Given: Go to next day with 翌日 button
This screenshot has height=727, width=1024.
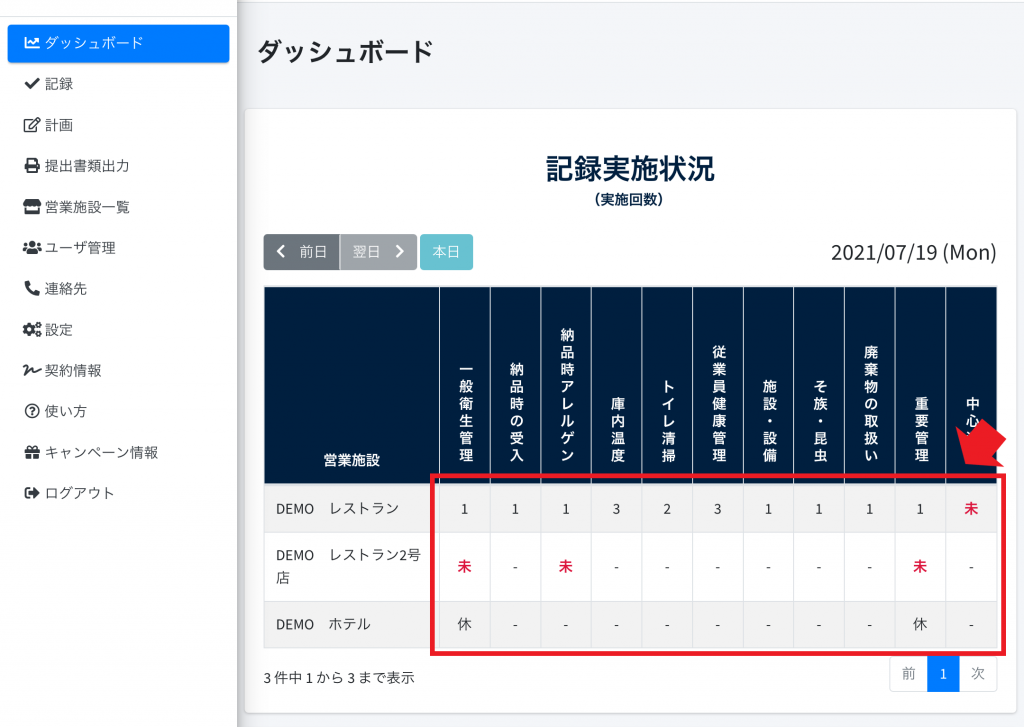Looking at the screenshot, I should pyautogui.click(x=378, y=252).
